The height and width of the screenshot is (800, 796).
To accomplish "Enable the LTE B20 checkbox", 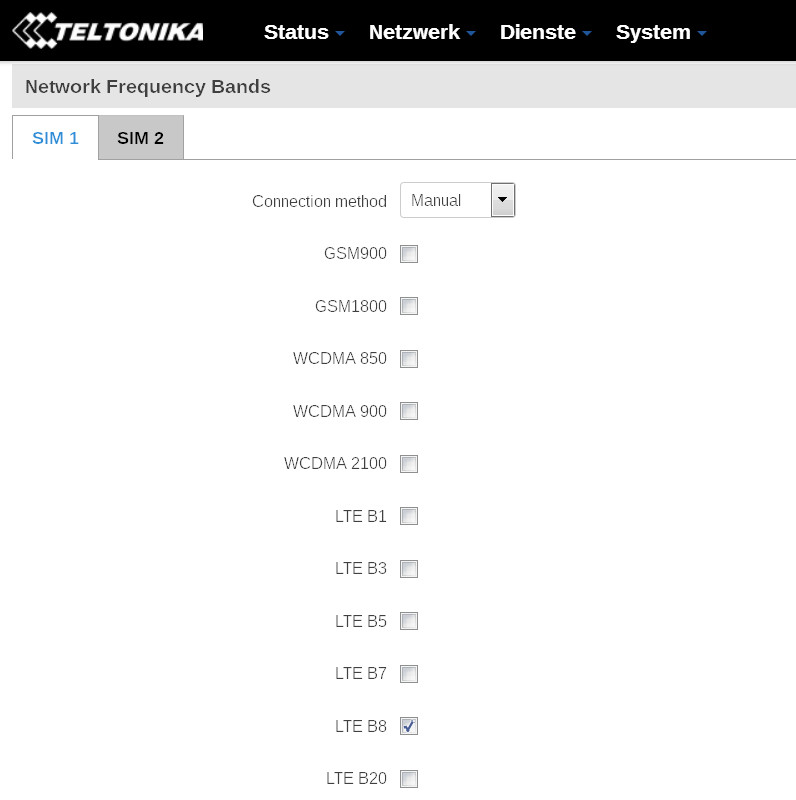I will [409, 779].
